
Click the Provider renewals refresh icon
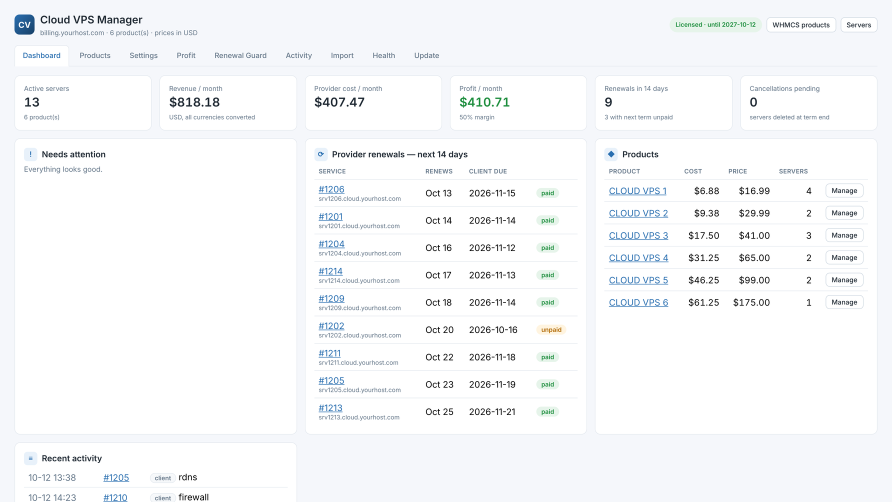click(321, 154)
